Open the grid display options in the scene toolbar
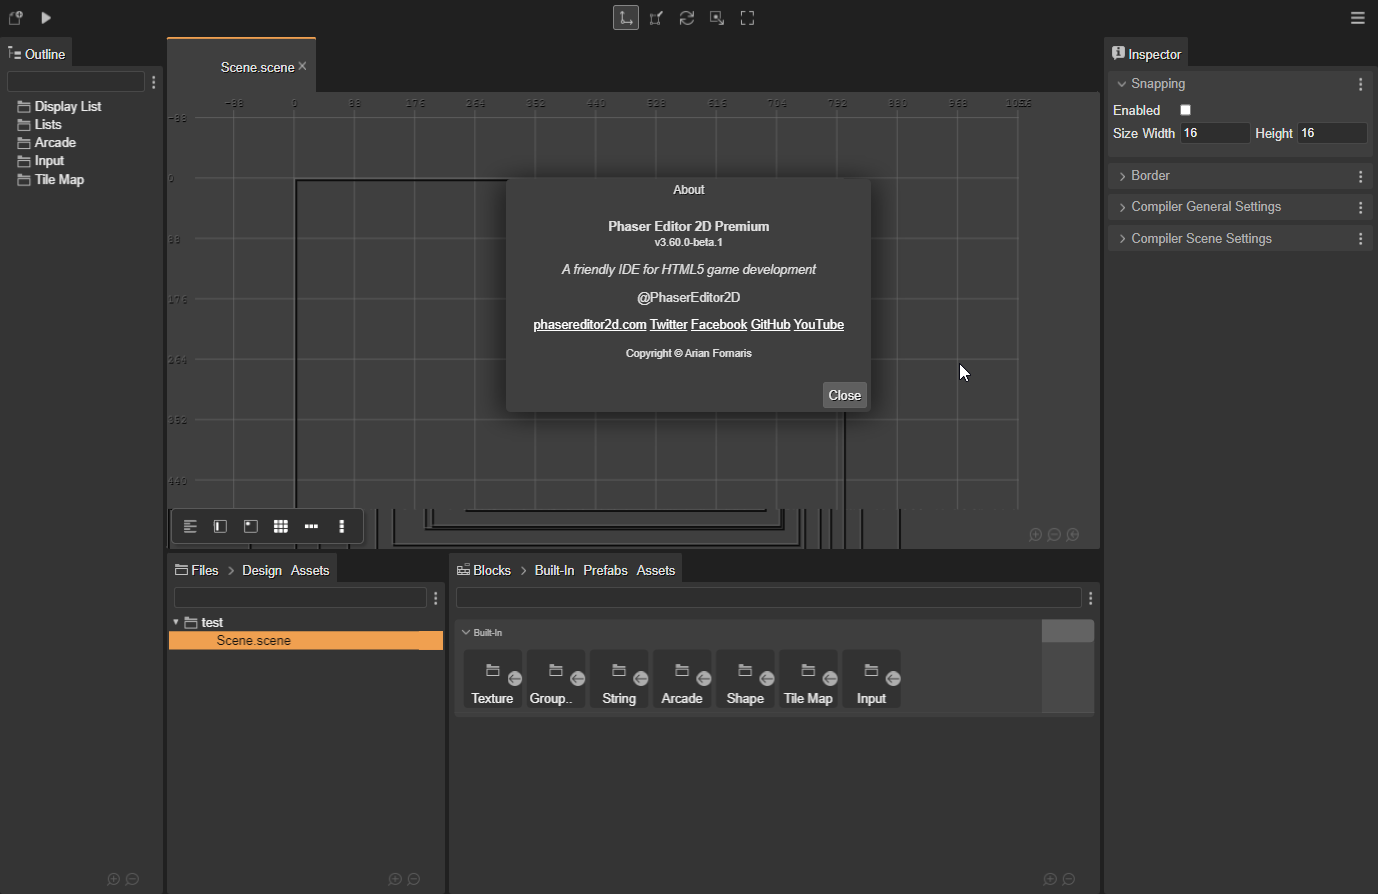This screenshot has height=894, width=1378. pos(281,526)
